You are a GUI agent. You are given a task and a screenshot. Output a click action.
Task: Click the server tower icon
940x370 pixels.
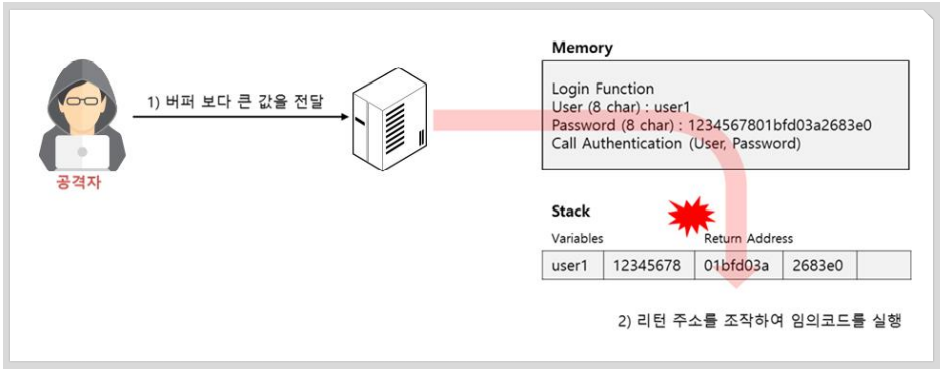(x=391, y=119)
